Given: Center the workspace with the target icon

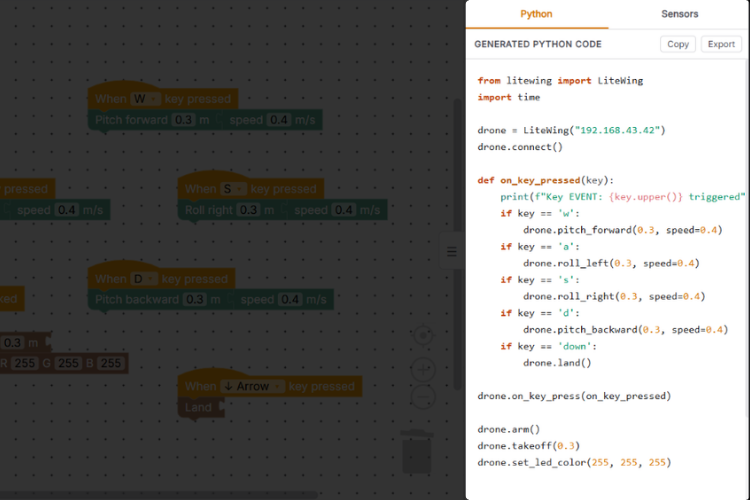Looking at the screenshot, I should 423,336.
